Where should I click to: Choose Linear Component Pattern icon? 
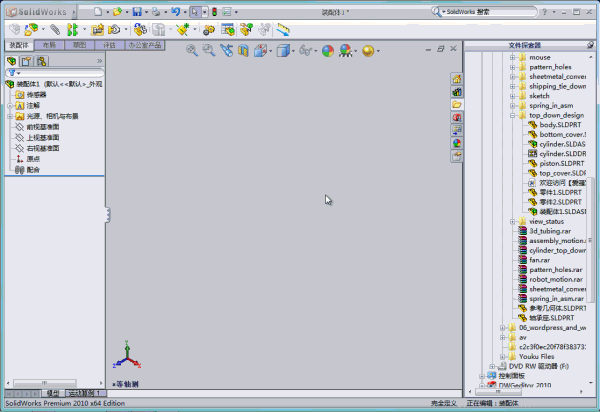[x=73, y=29]
